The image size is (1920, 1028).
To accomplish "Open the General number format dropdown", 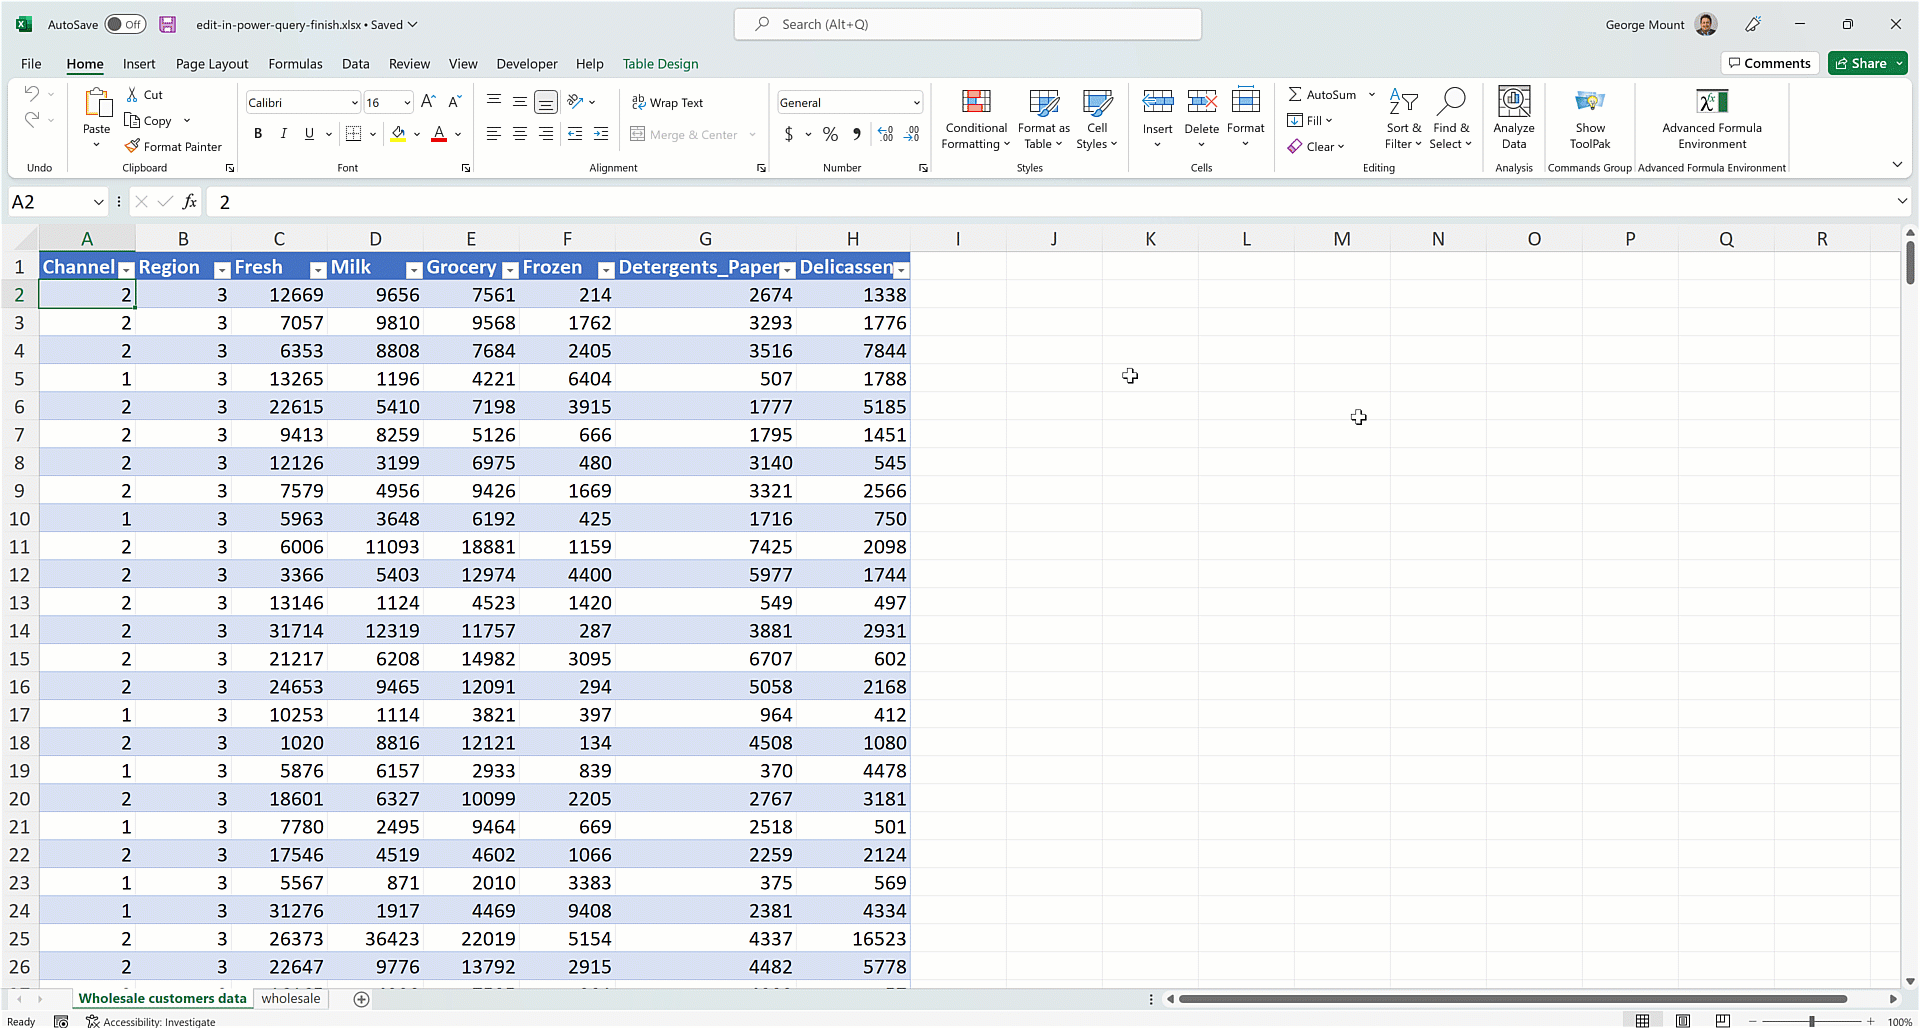I will point(916,102).
